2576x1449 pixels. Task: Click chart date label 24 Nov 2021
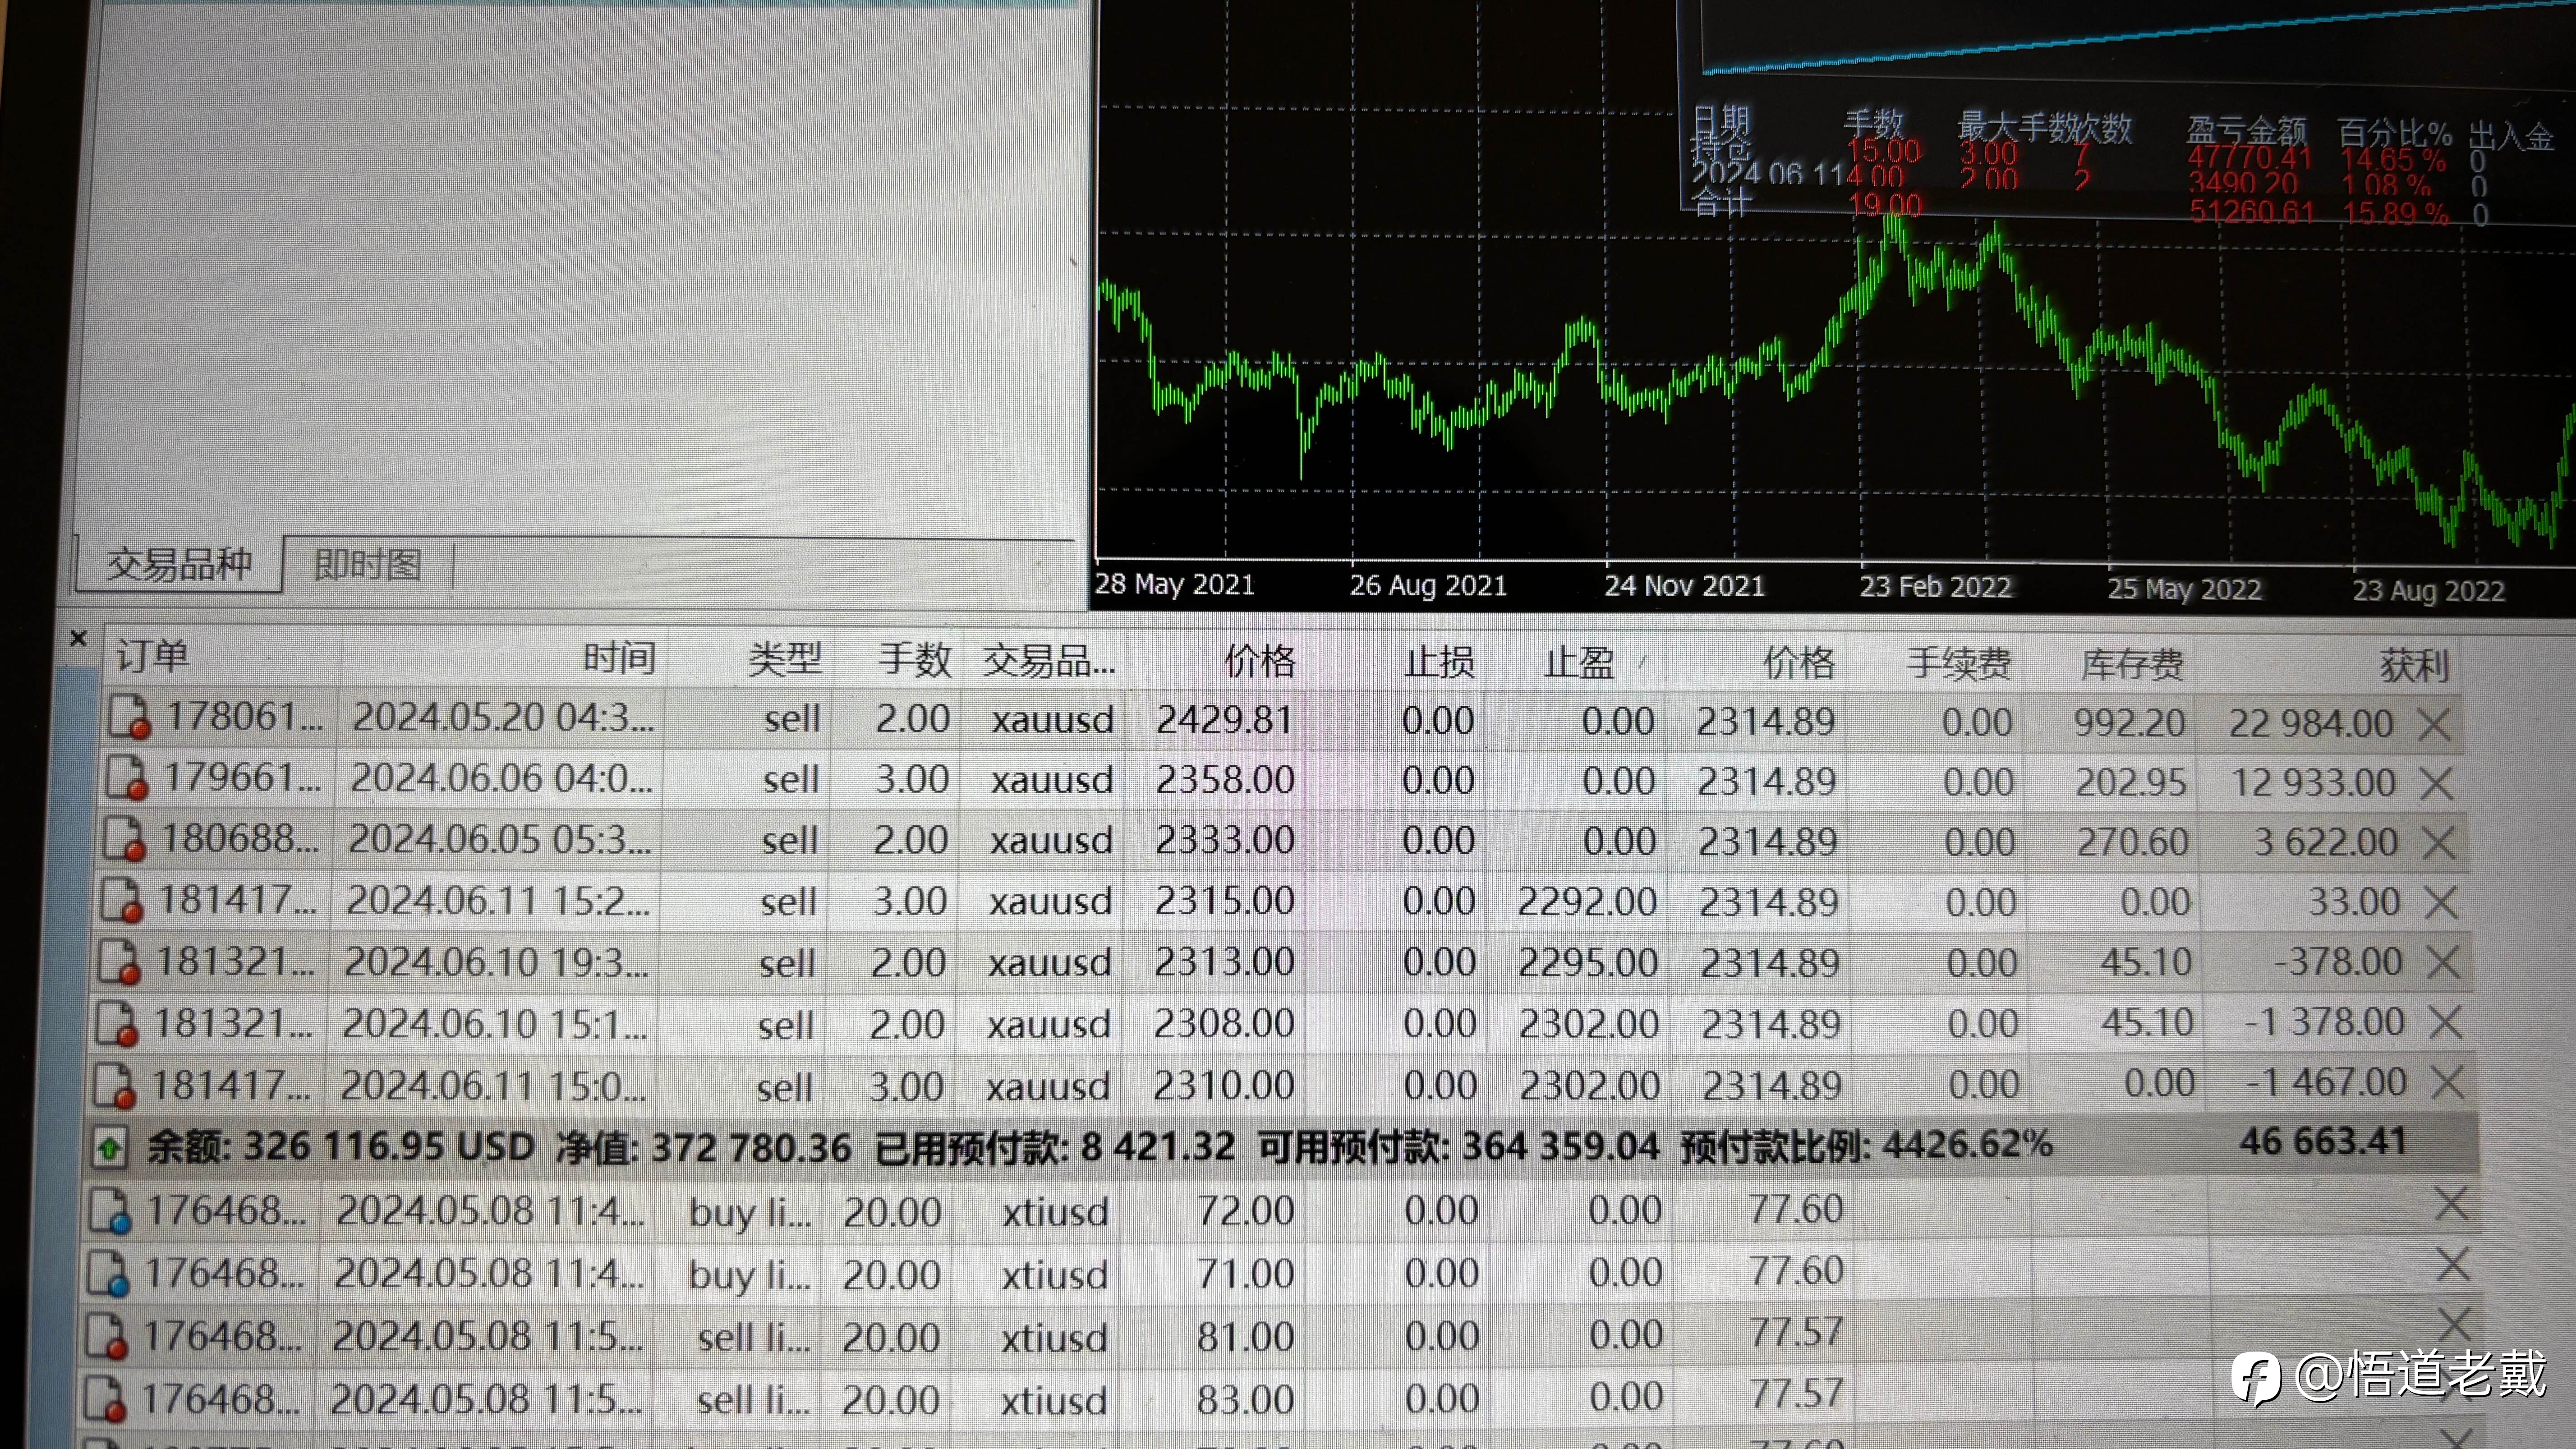point(1685,586)
